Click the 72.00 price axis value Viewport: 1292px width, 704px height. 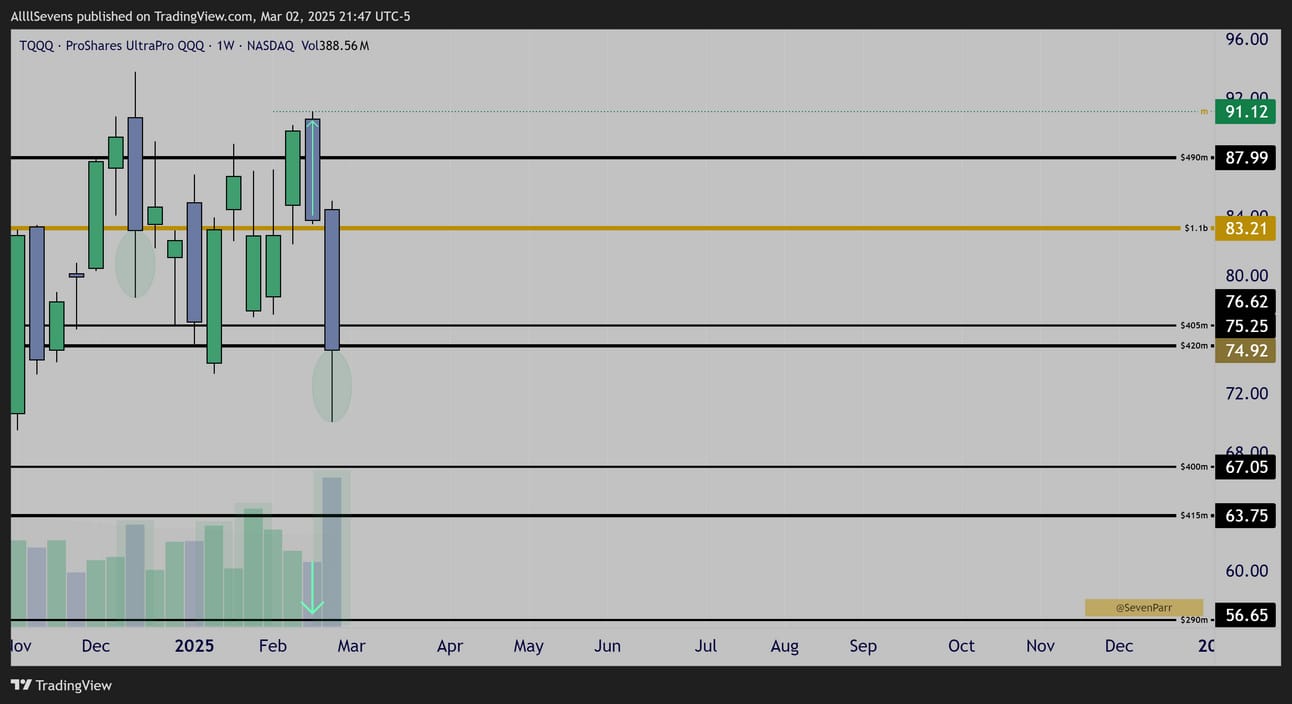click(1246, 393)
